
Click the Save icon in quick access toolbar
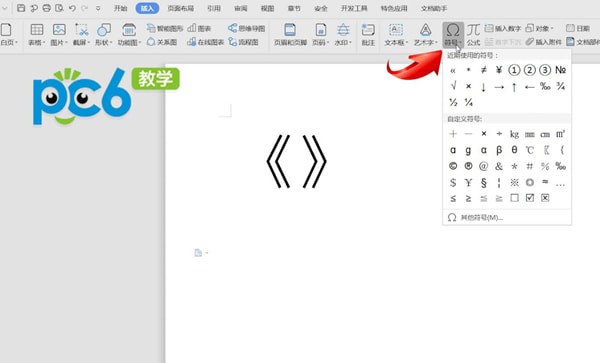[x=21, y=8]
